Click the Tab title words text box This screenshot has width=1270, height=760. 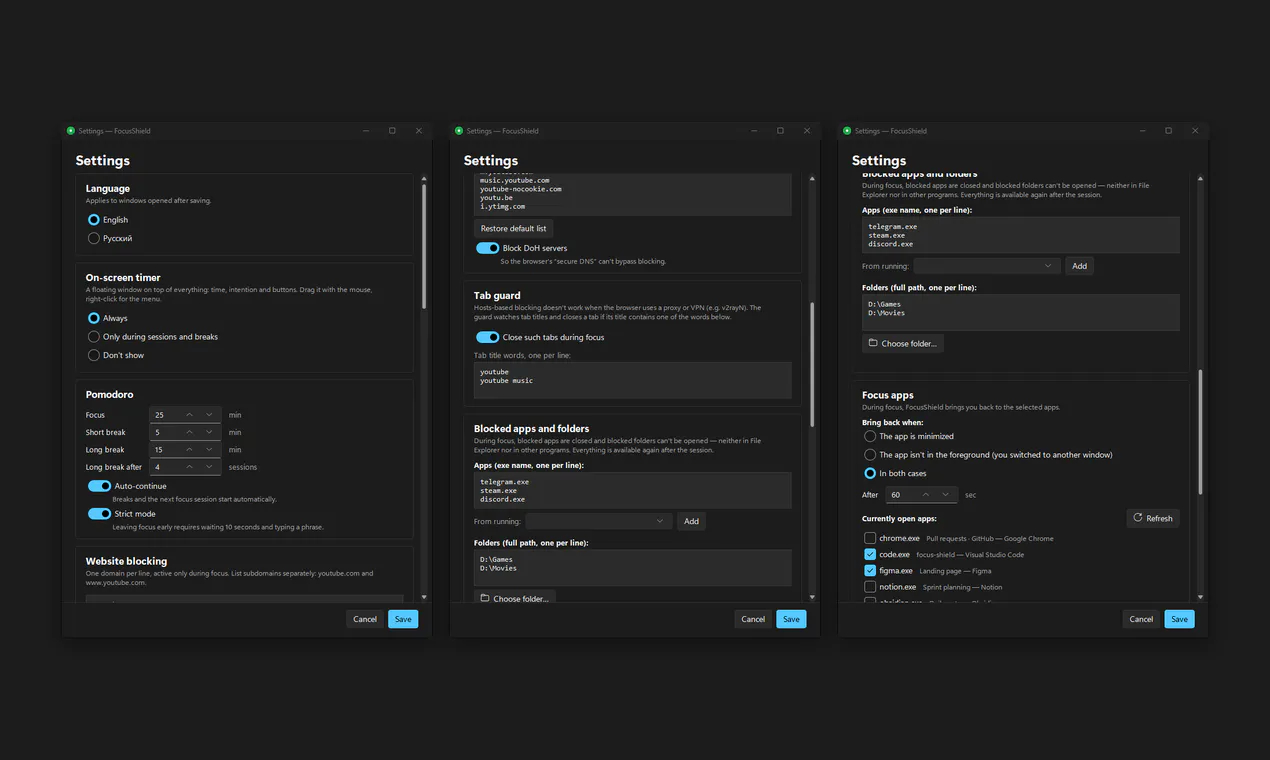point(633,380)
